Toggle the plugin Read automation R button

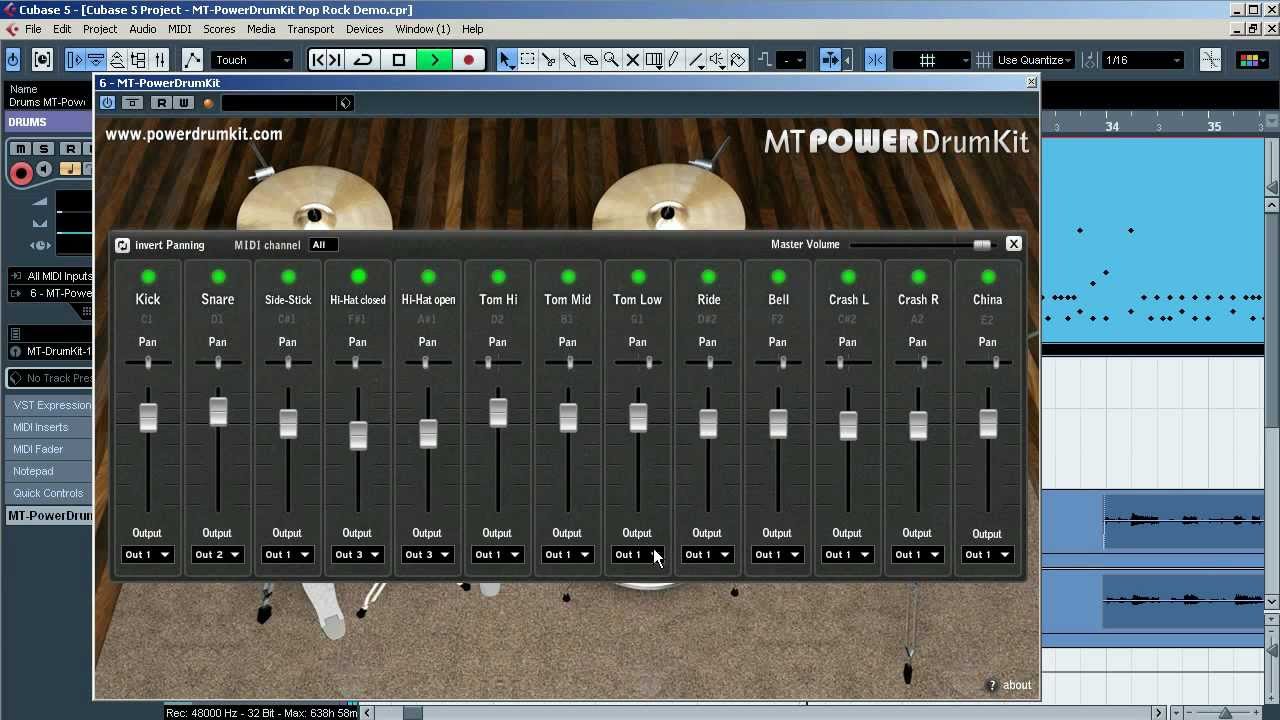click(162, 103)
